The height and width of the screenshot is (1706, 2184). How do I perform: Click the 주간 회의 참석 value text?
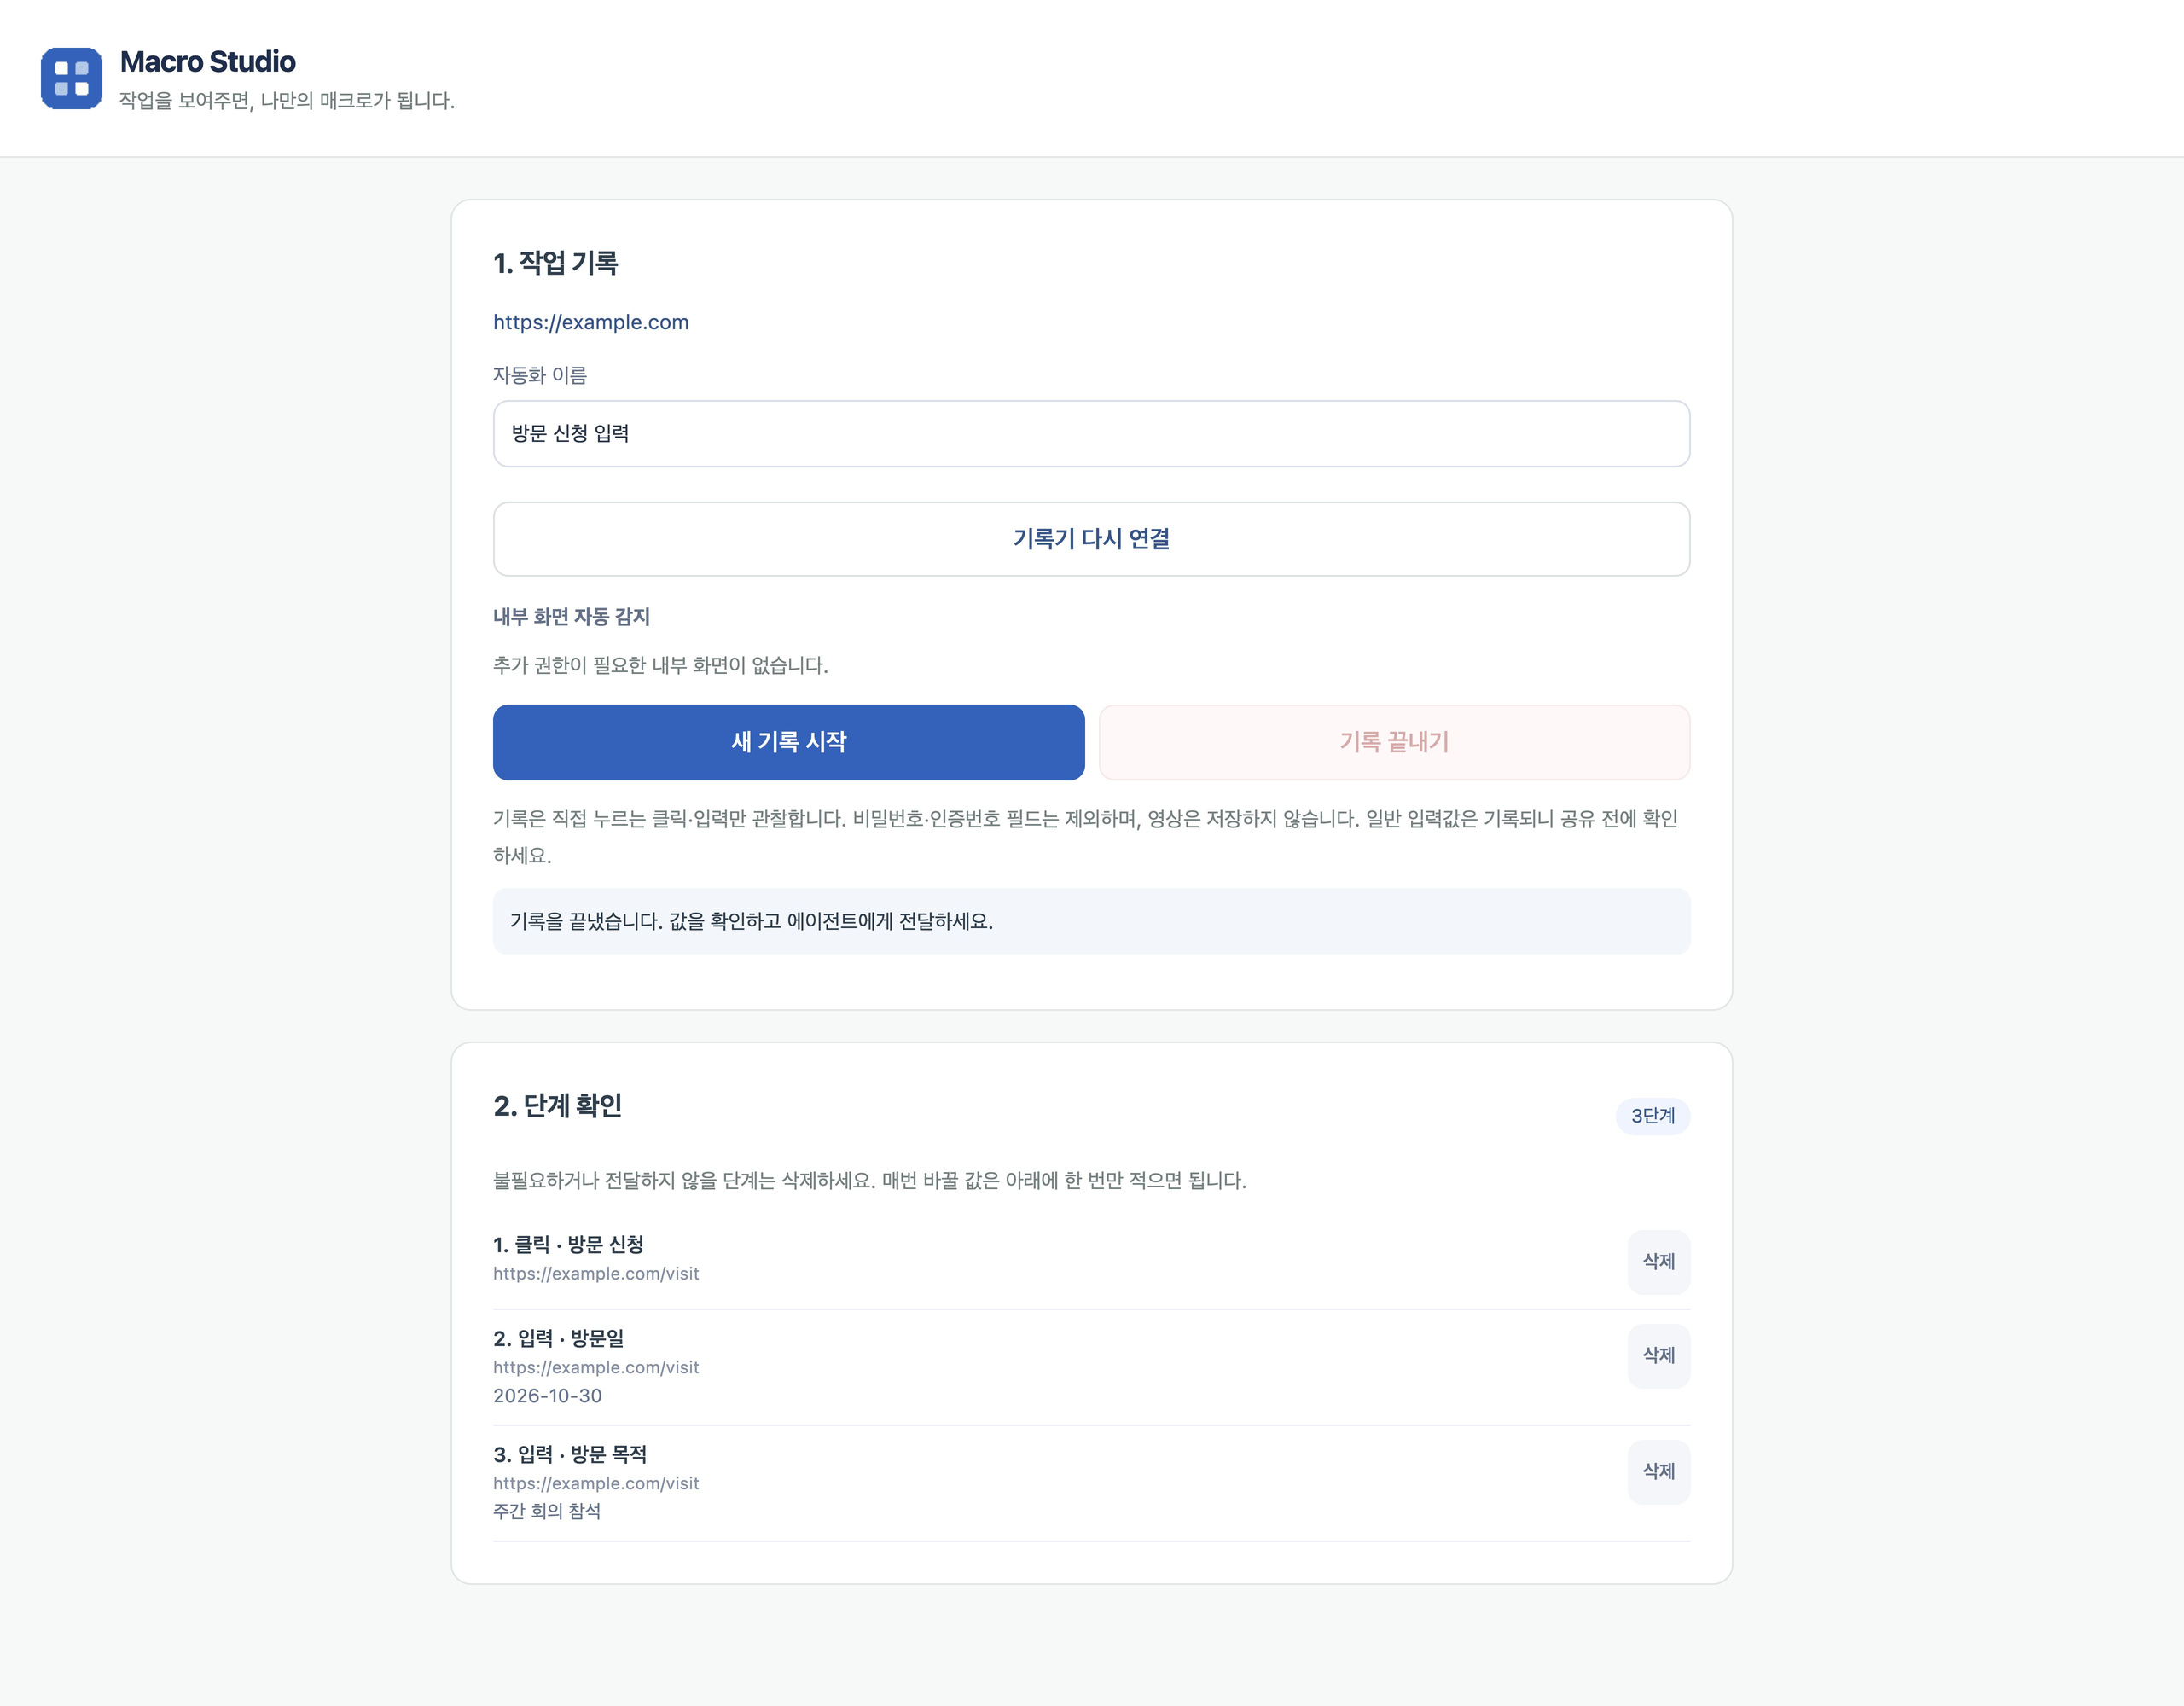click(x=547, y=1511)
